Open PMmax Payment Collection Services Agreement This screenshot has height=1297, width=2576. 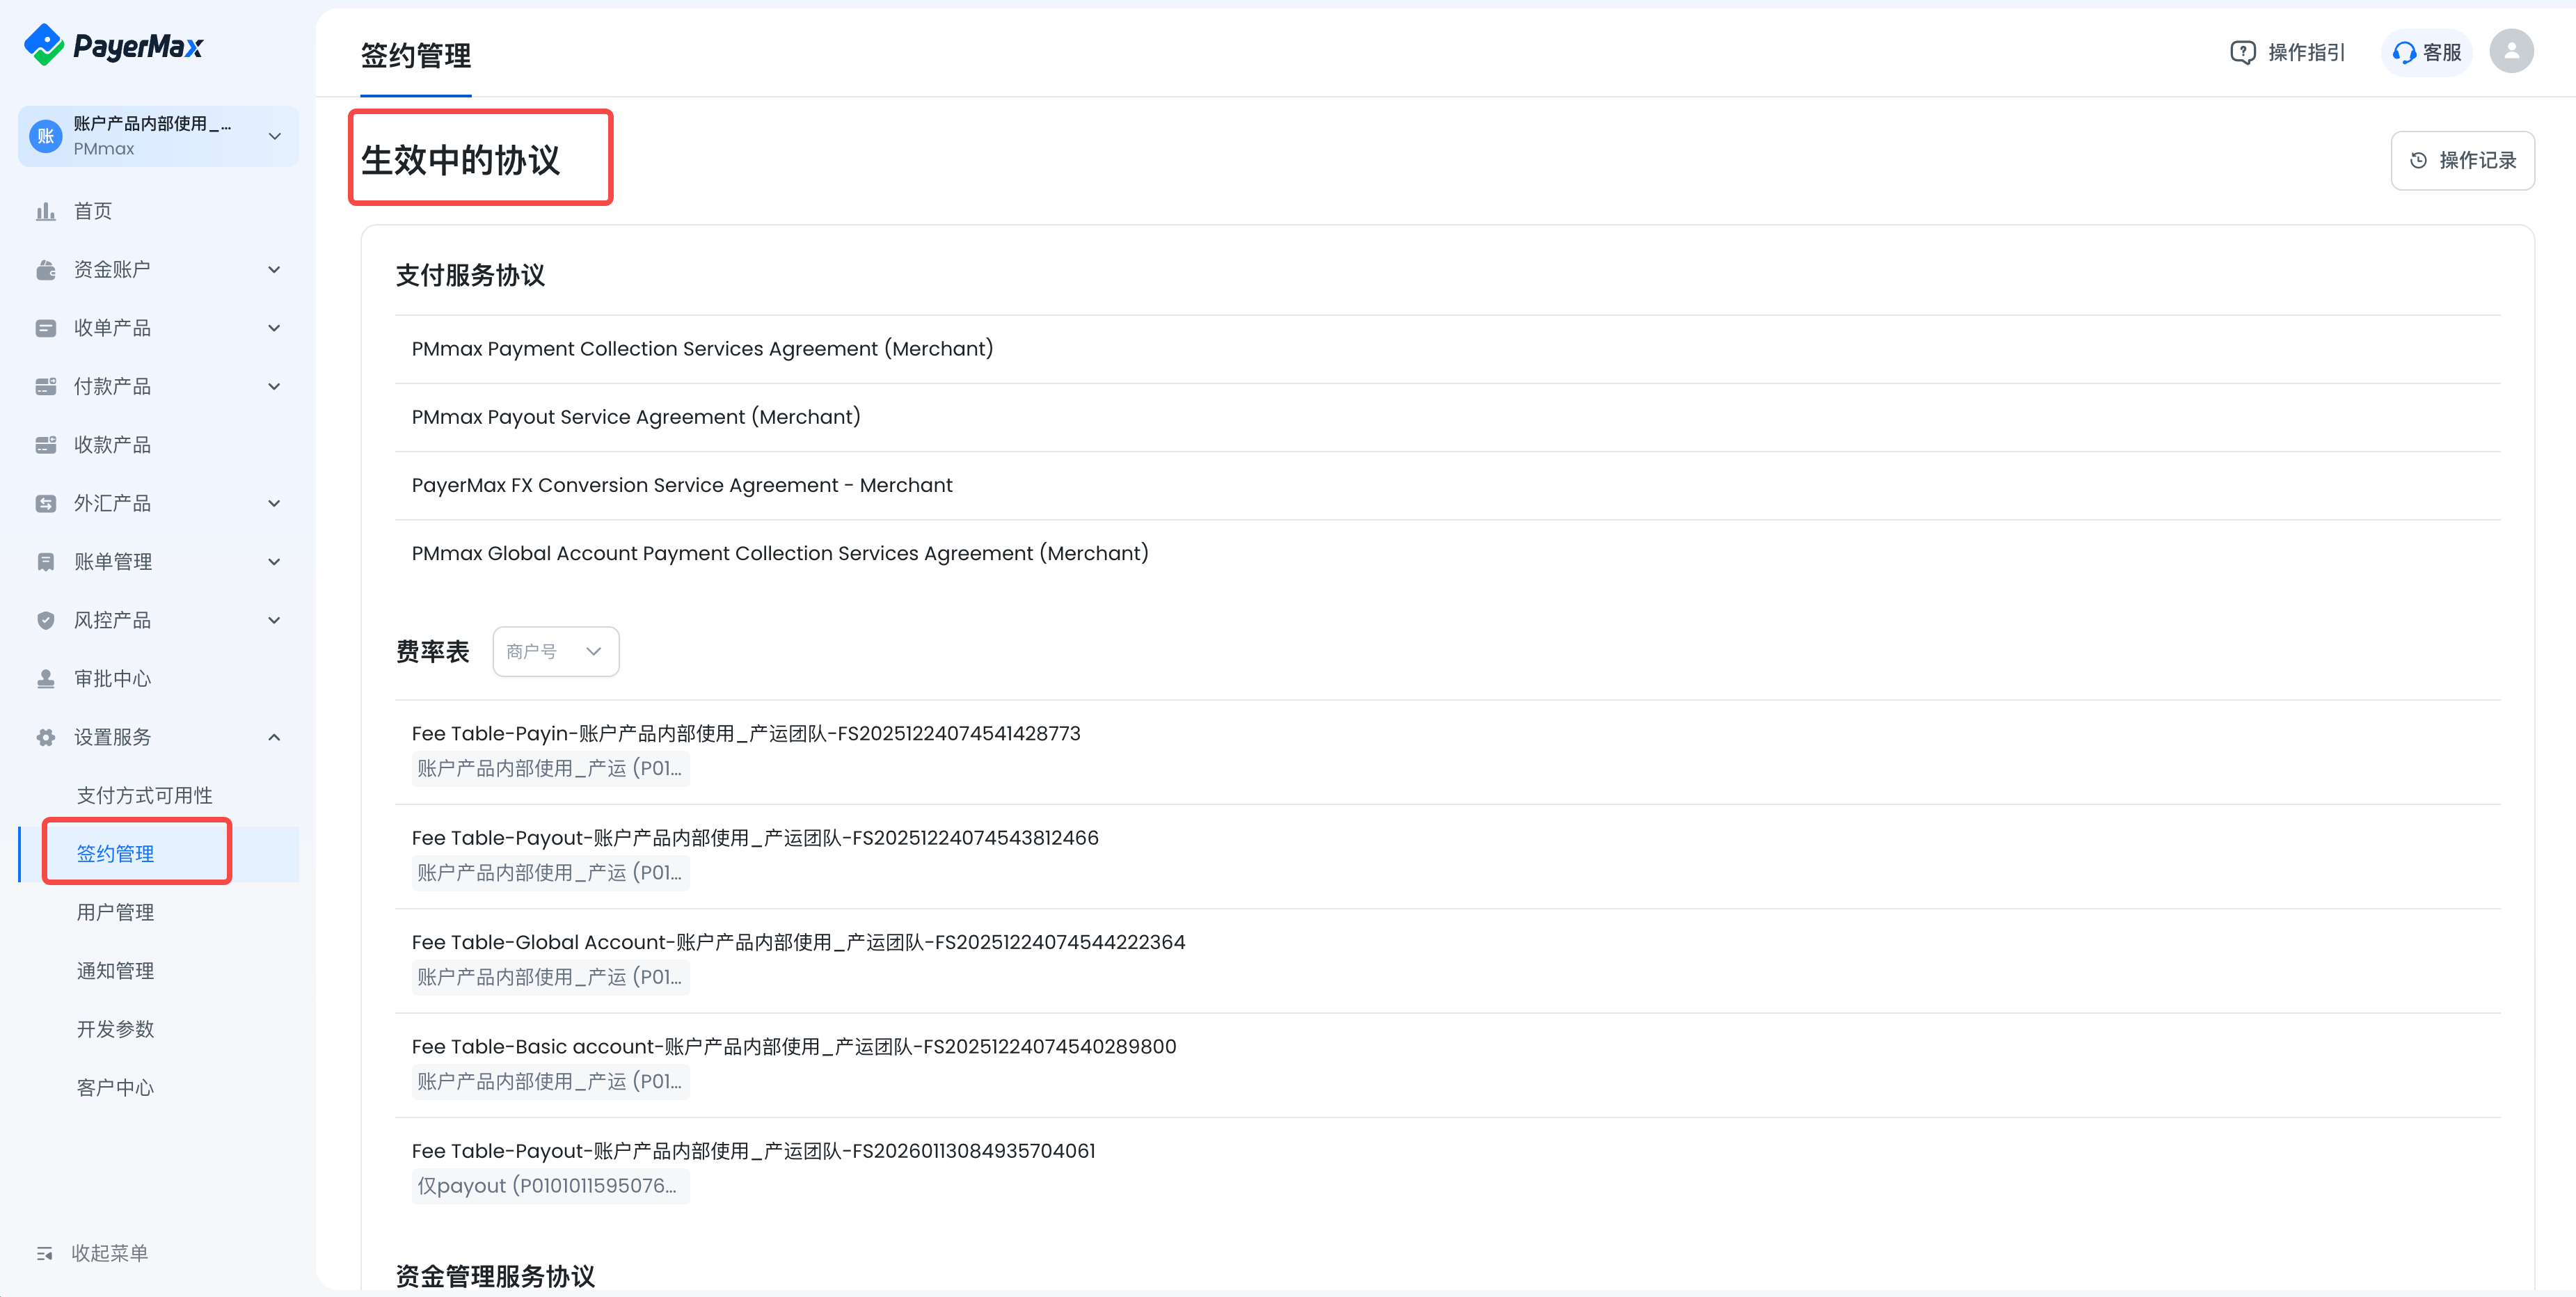pos(702,349)
